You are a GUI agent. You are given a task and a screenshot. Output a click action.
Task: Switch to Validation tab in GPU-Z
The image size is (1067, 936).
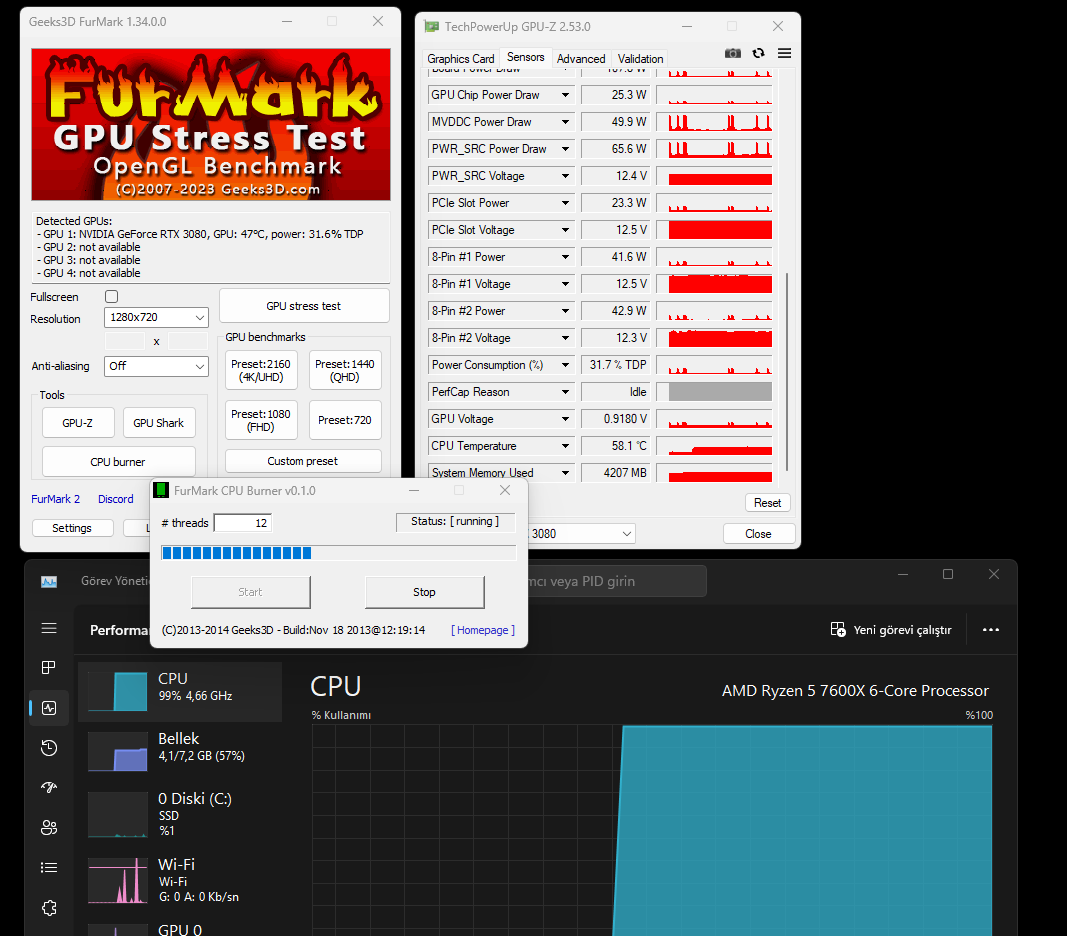[x=640, y=59]
